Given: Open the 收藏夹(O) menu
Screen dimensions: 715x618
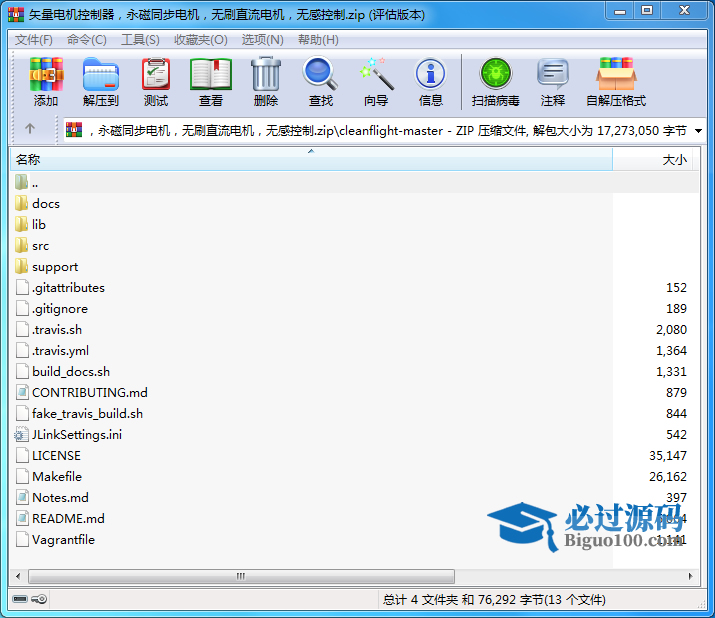Looking at the screenshot, I should [201, 40].
